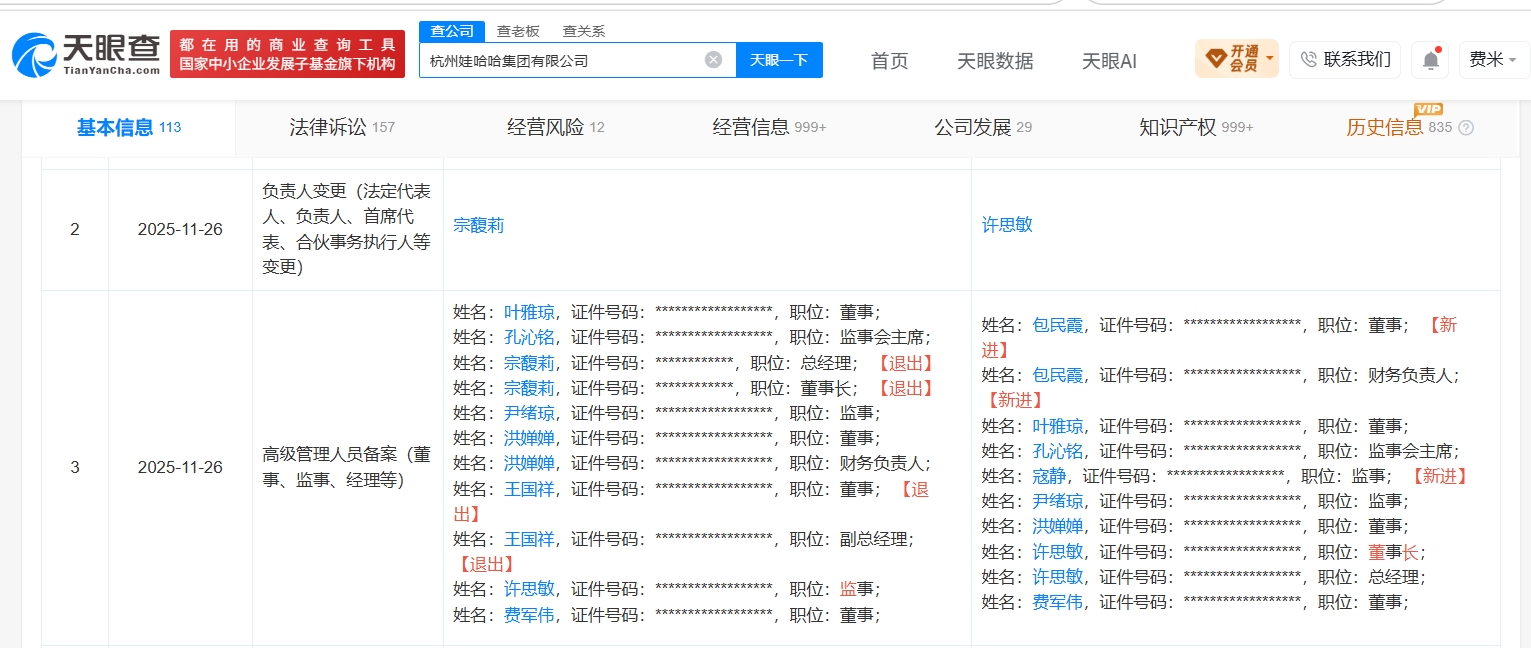Open 许思敏 link in the 负责人变更 row
The width and height of the screenshot is (1531, 648).
click(x=1007, y=225)
